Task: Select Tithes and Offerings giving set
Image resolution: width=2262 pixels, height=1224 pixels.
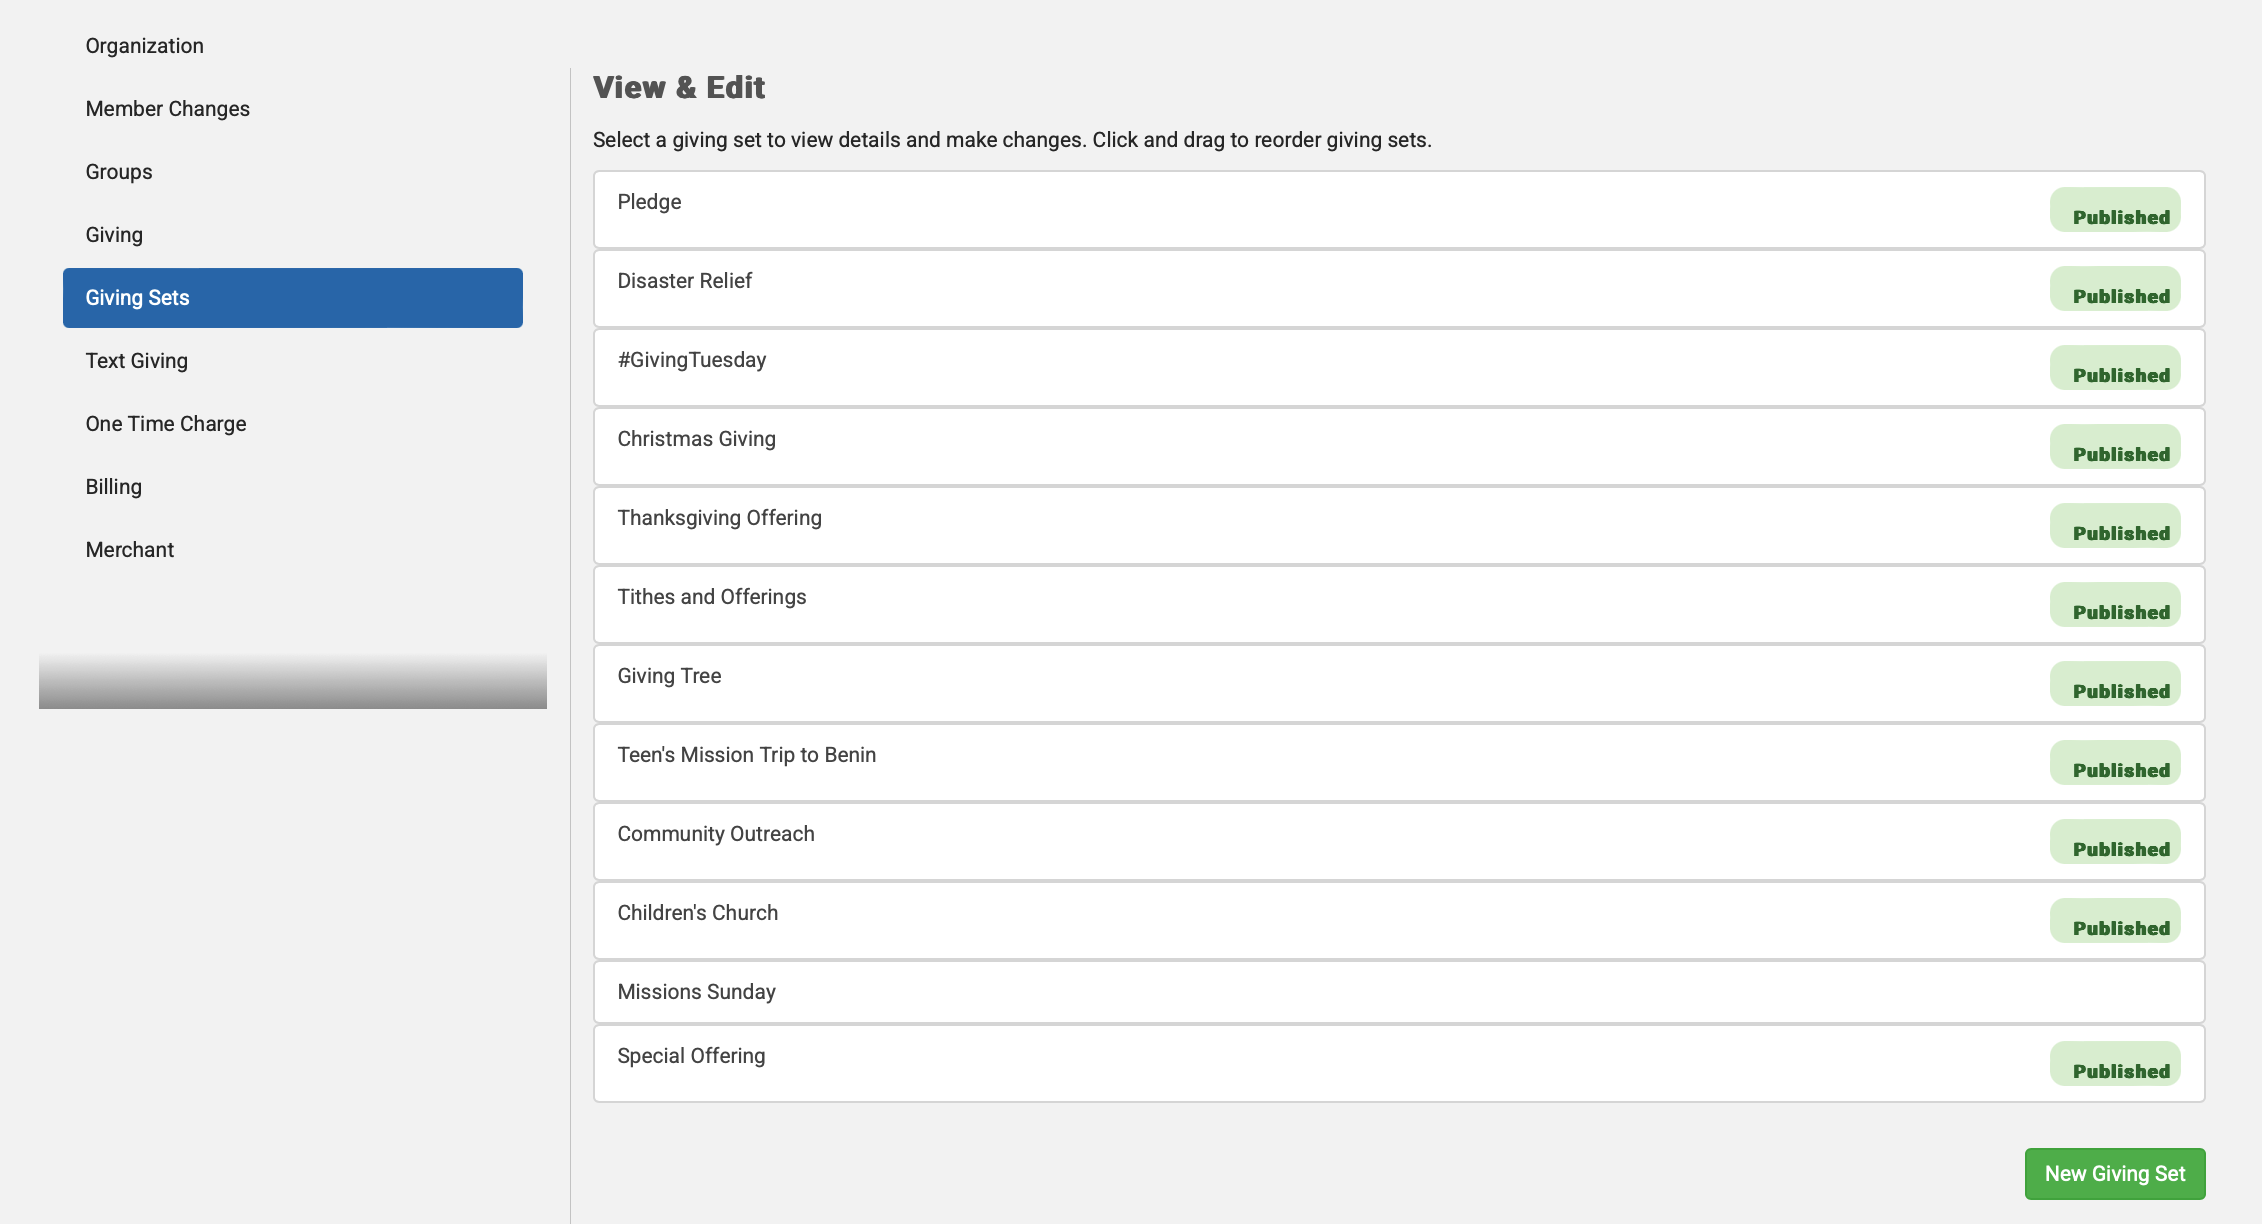Action: [712, 597]
